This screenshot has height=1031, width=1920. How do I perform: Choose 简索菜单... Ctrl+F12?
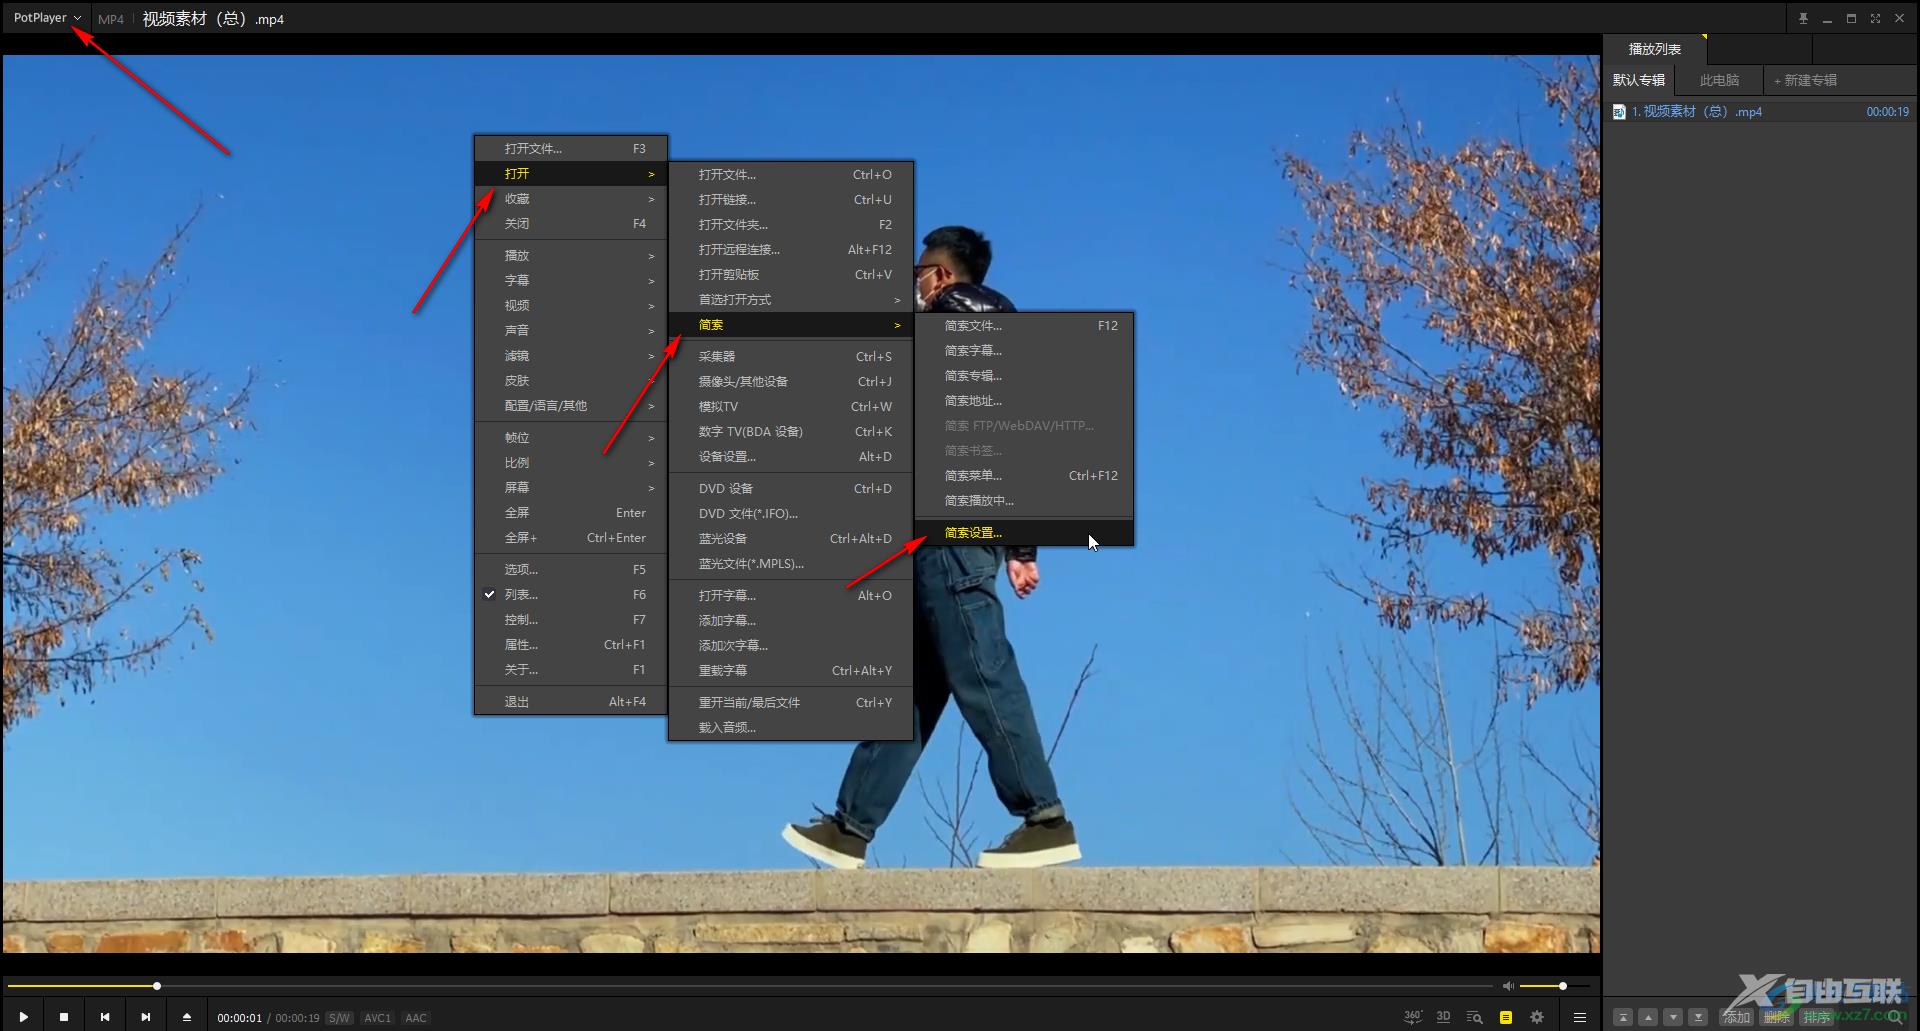pos(1024,476)
